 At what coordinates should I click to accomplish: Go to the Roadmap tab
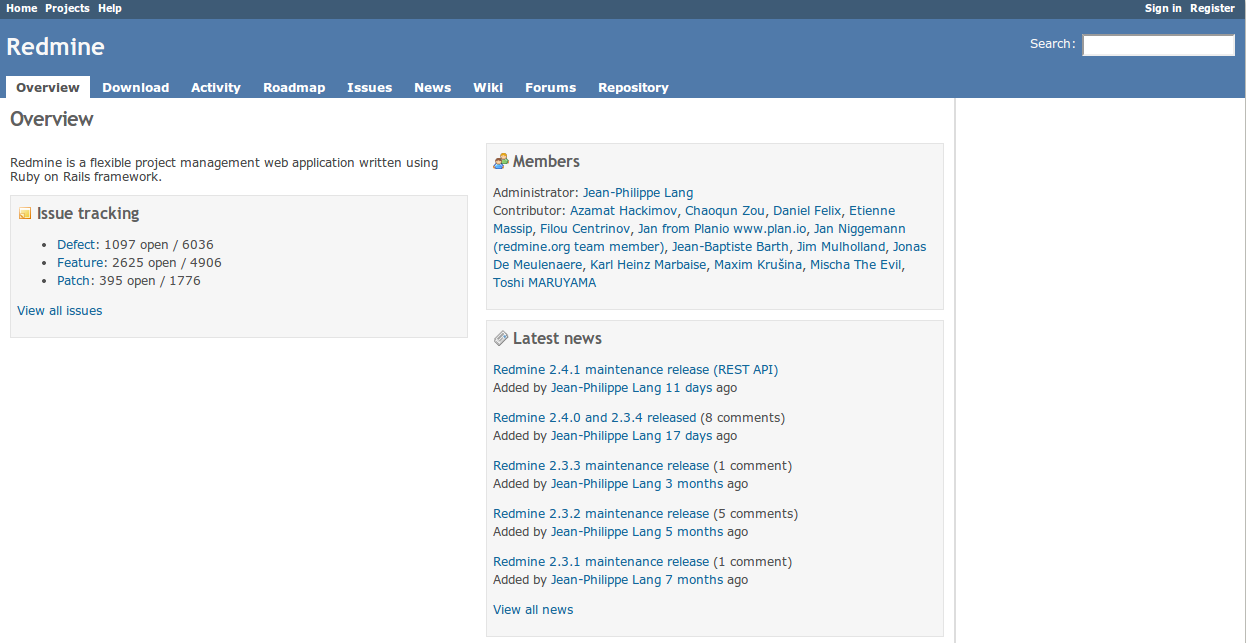(x=294, y=87)
